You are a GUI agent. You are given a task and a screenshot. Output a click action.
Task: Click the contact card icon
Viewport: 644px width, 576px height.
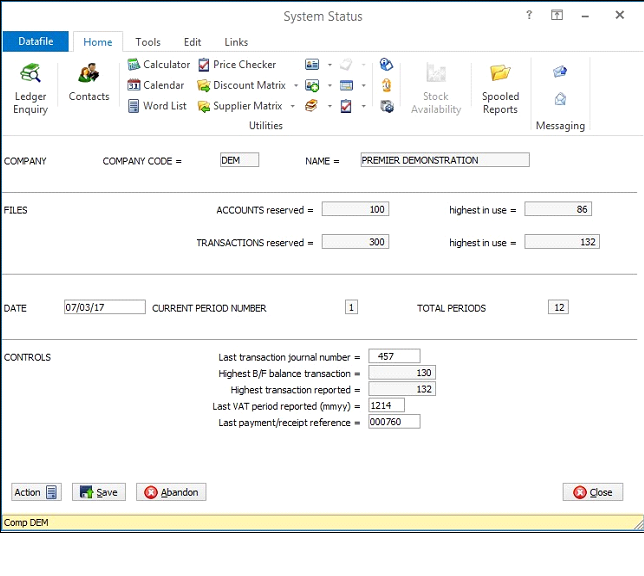click(312, 65)
